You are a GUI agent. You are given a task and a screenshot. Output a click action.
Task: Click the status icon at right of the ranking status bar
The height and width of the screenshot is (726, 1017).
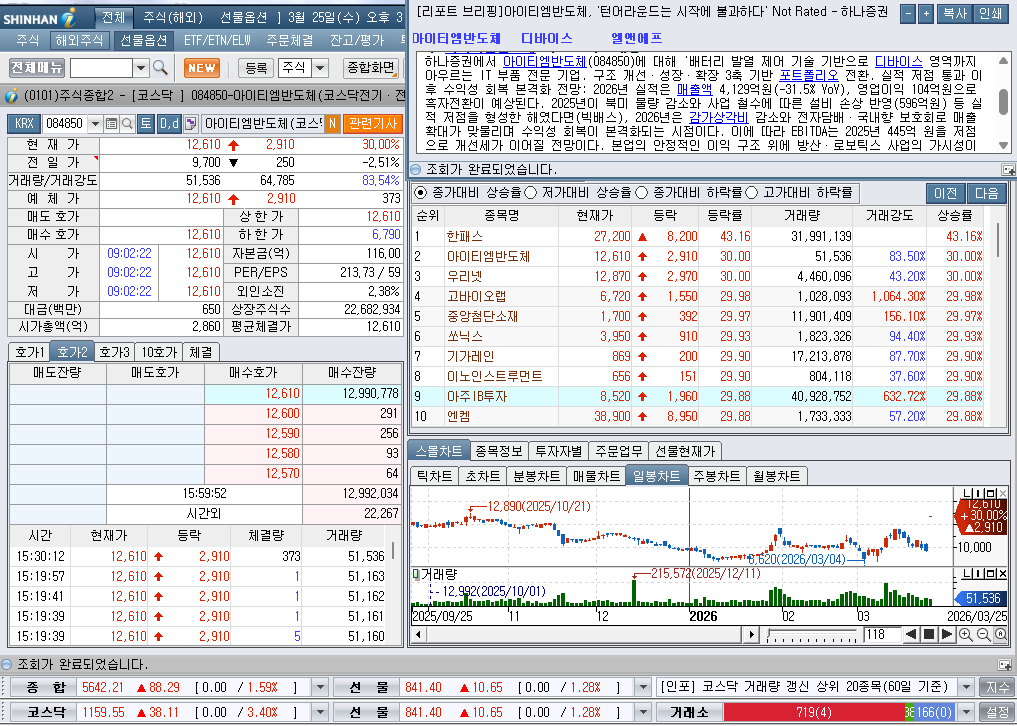[1008, 170]
